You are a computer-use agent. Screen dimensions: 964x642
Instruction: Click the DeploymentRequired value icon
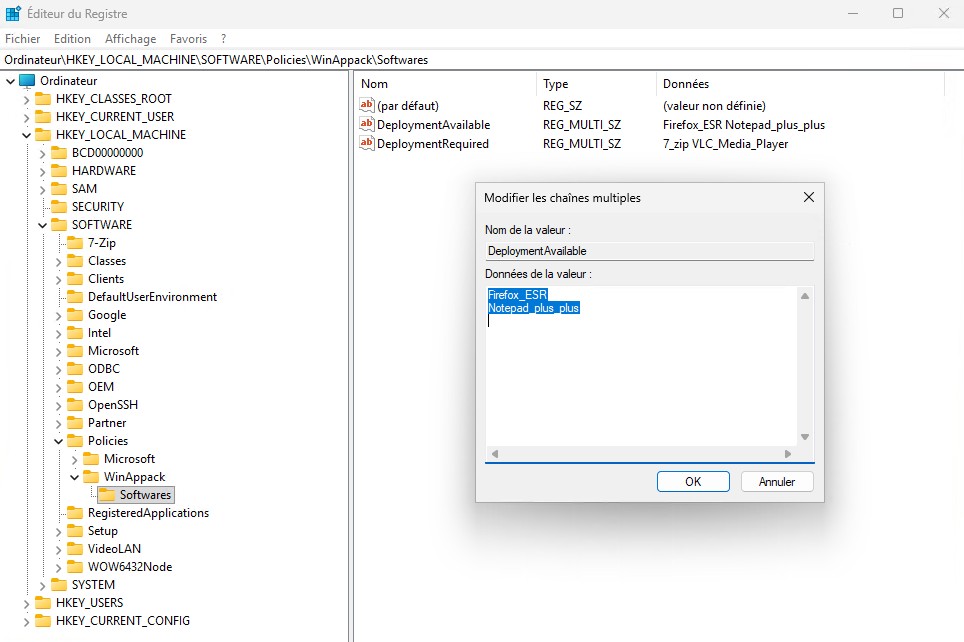click(367, 143)
